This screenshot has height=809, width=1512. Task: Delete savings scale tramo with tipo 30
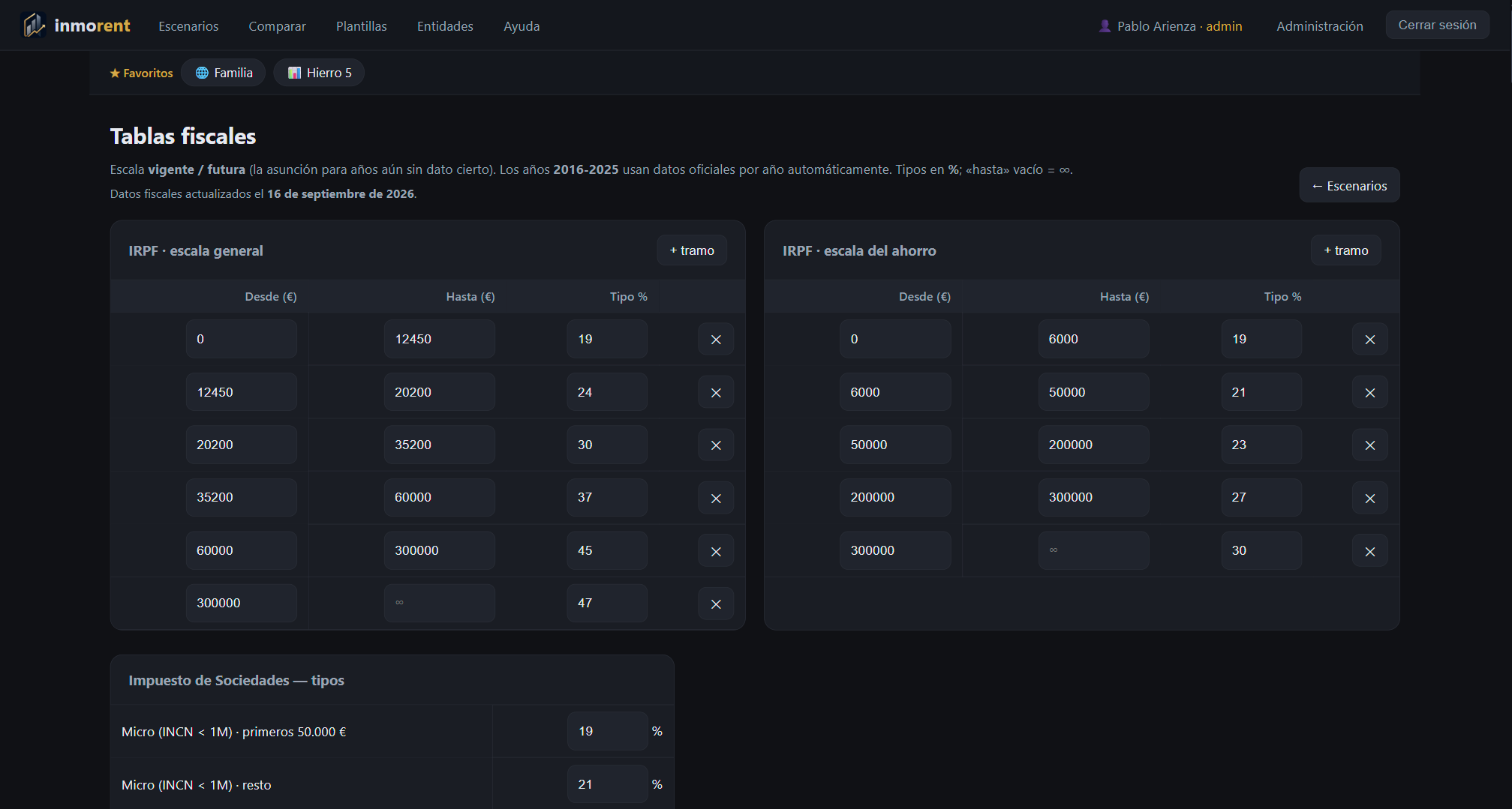tap(1370, 551)
